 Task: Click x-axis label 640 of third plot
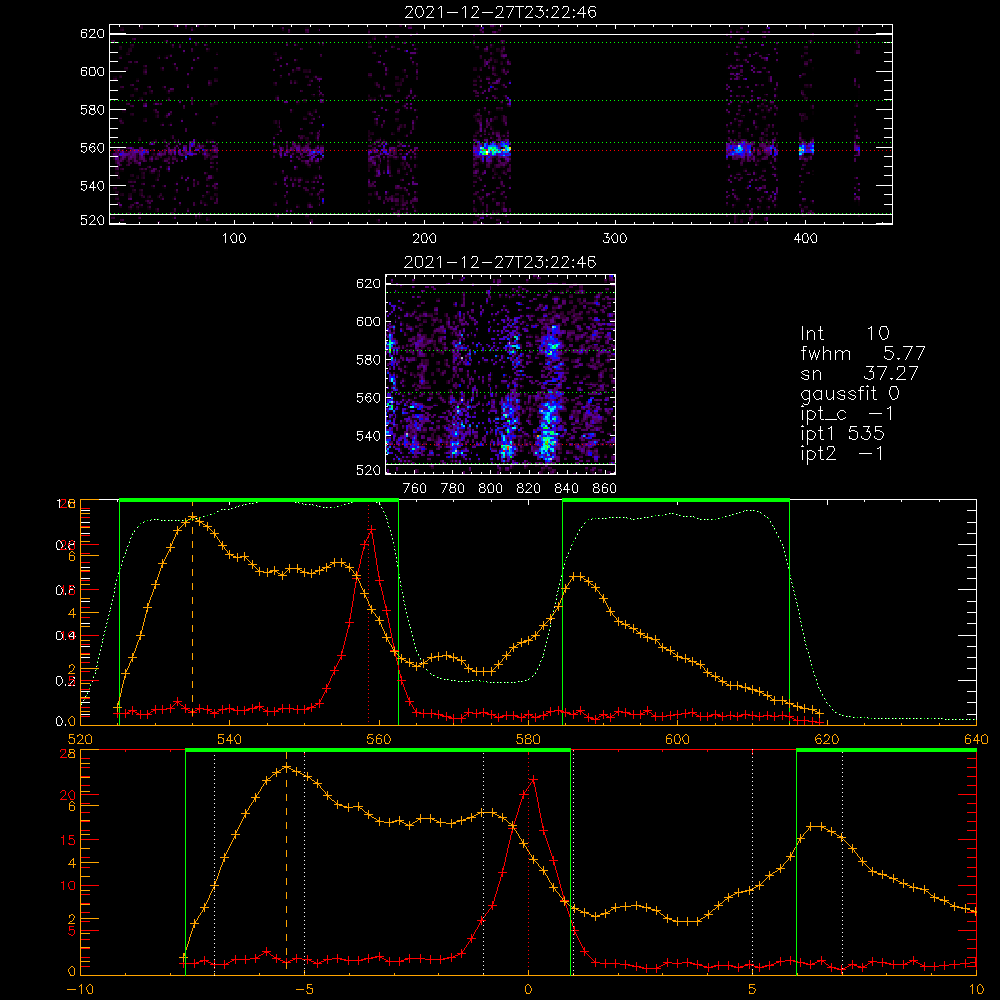click(976, 740)
